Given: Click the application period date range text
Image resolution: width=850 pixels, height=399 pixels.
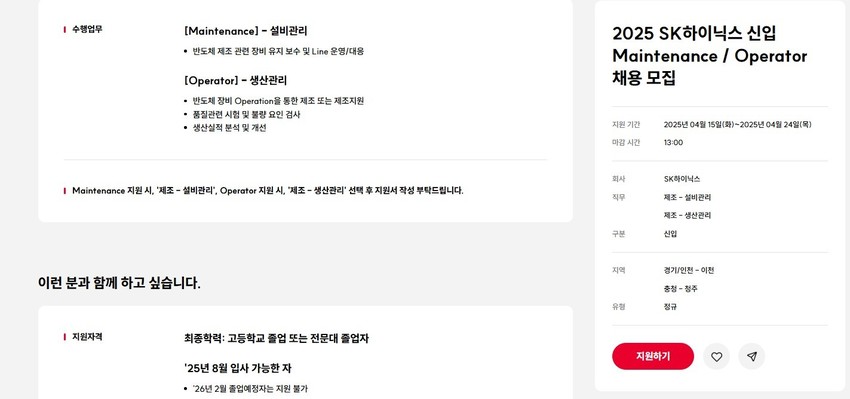Looking at the screenshot, I should (737, 125).
